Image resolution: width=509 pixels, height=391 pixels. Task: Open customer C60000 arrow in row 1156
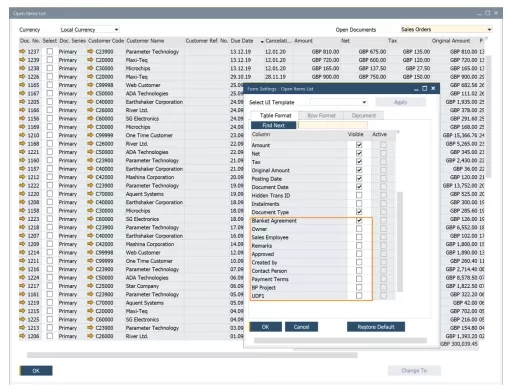click(x=90, y=118)
